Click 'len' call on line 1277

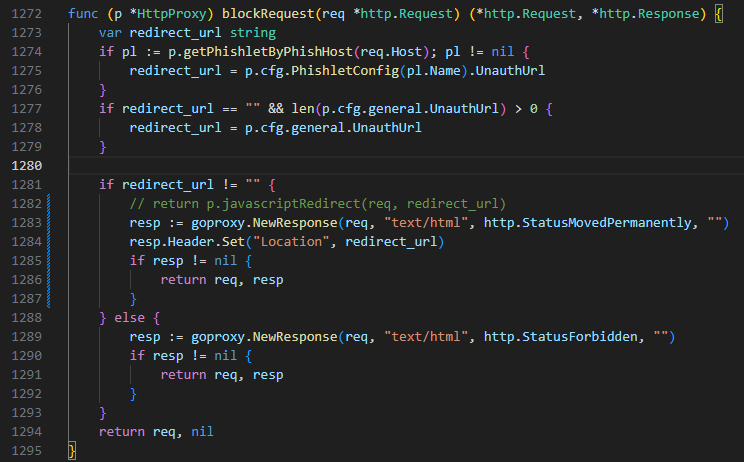pyautogui.click(x=303, y=109)
